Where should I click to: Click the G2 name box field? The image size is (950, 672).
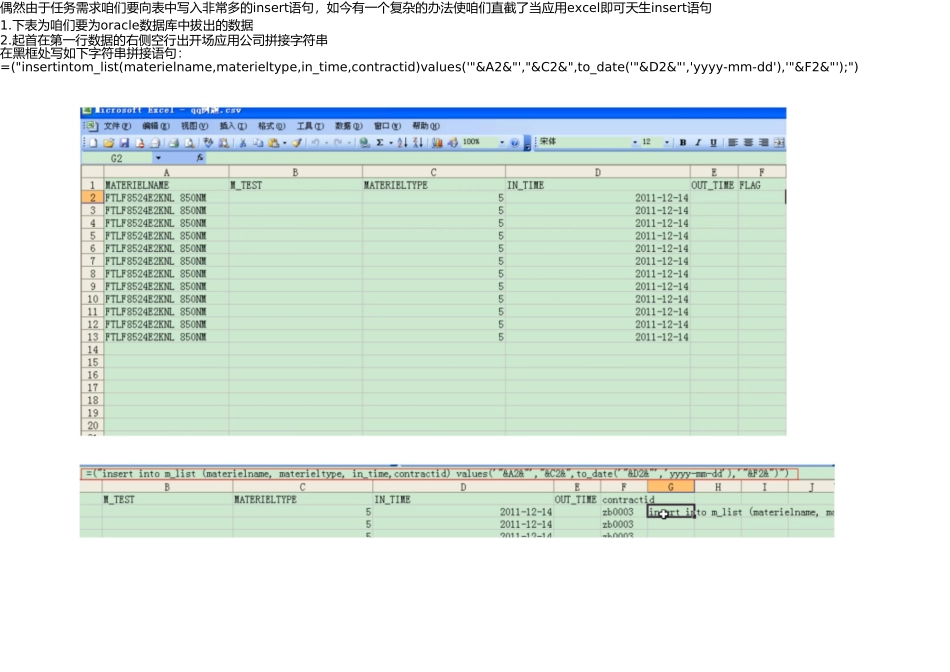[x=117, y=158]
